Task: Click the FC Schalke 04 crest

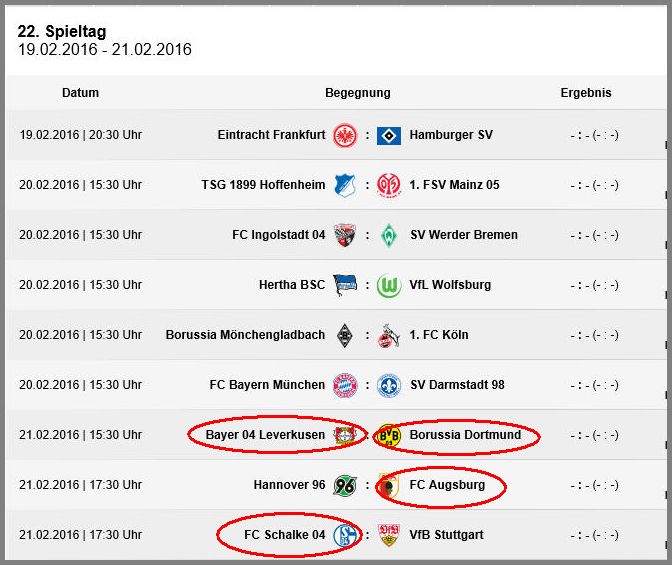Action: pyautogui.click(x=345, y=535)
